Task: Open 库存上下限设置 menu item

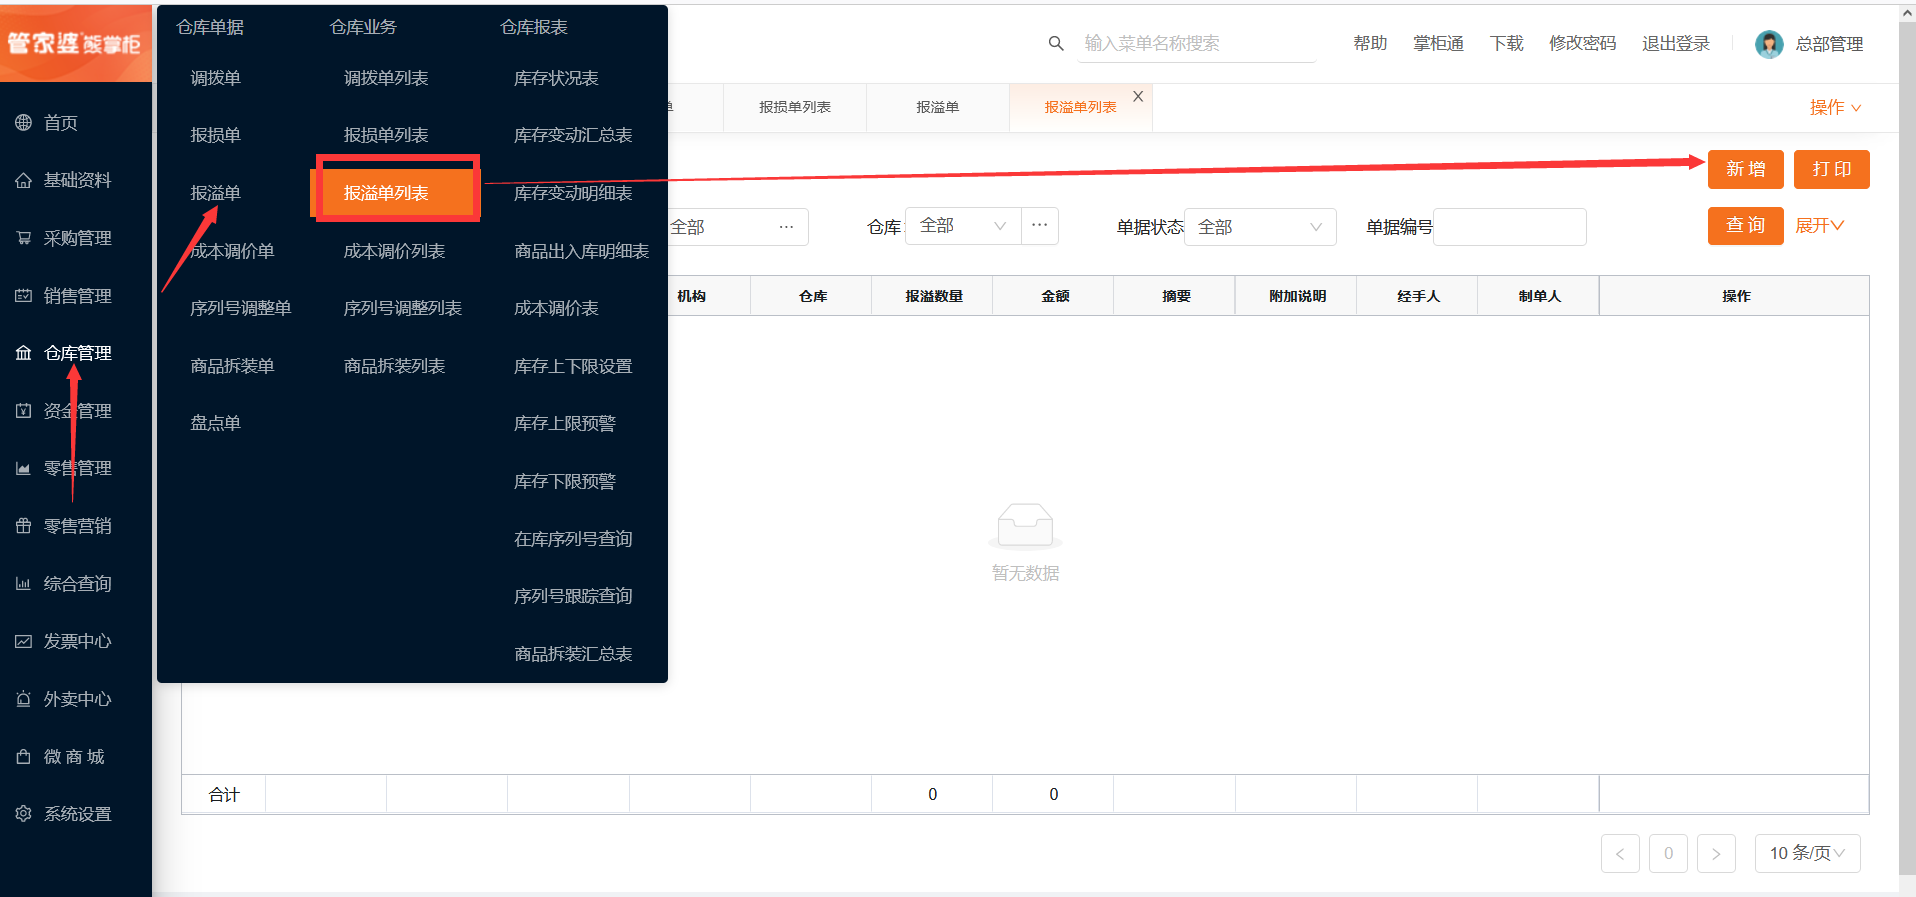Action: click(x=573, y=366)
